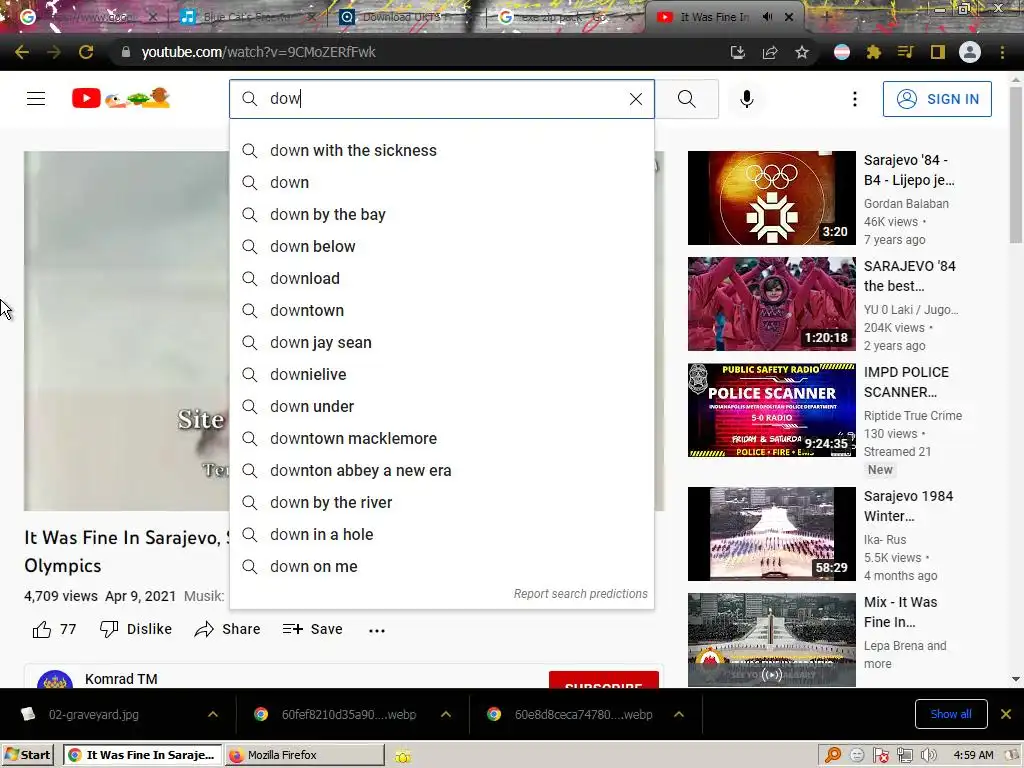This screenshot has width=1024, height=768.
Task: Reload the page with refresh icon
Action: point(86,52)
